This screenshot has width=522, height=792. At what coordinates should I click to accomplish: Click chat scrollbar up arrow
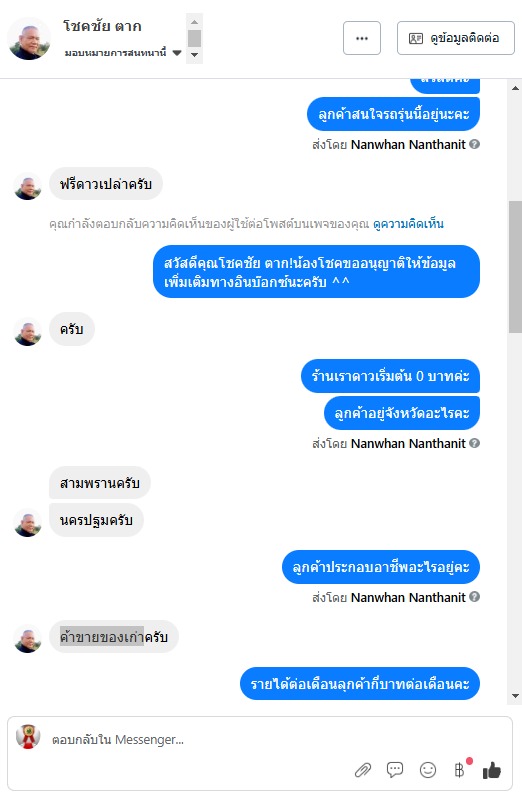515,88
